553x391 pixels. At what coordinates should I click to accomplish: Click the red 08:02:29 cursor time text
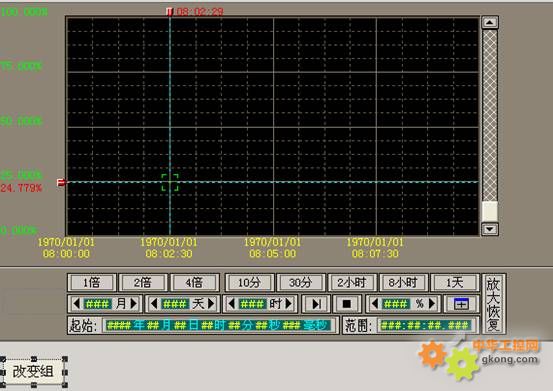(x=200, y=12)
